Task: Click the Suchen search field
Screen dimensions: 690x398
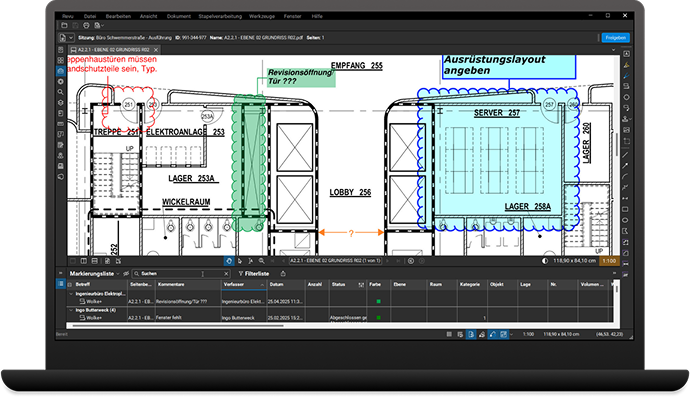Action: [x=181, y=274]
